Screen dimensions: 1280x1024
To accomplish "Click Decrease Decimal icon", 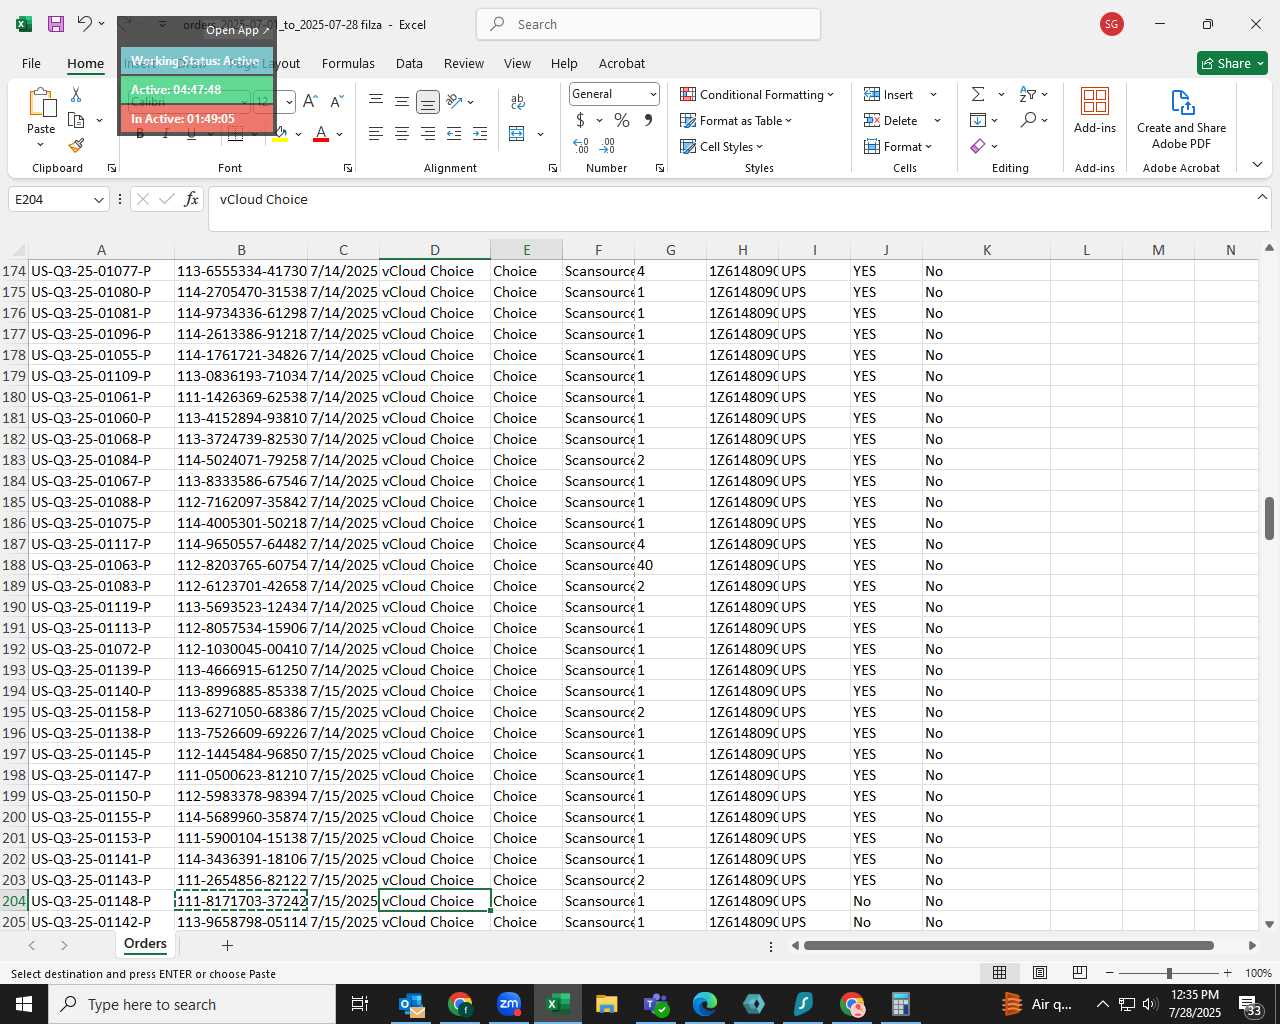I will click(x=609, y=146).
